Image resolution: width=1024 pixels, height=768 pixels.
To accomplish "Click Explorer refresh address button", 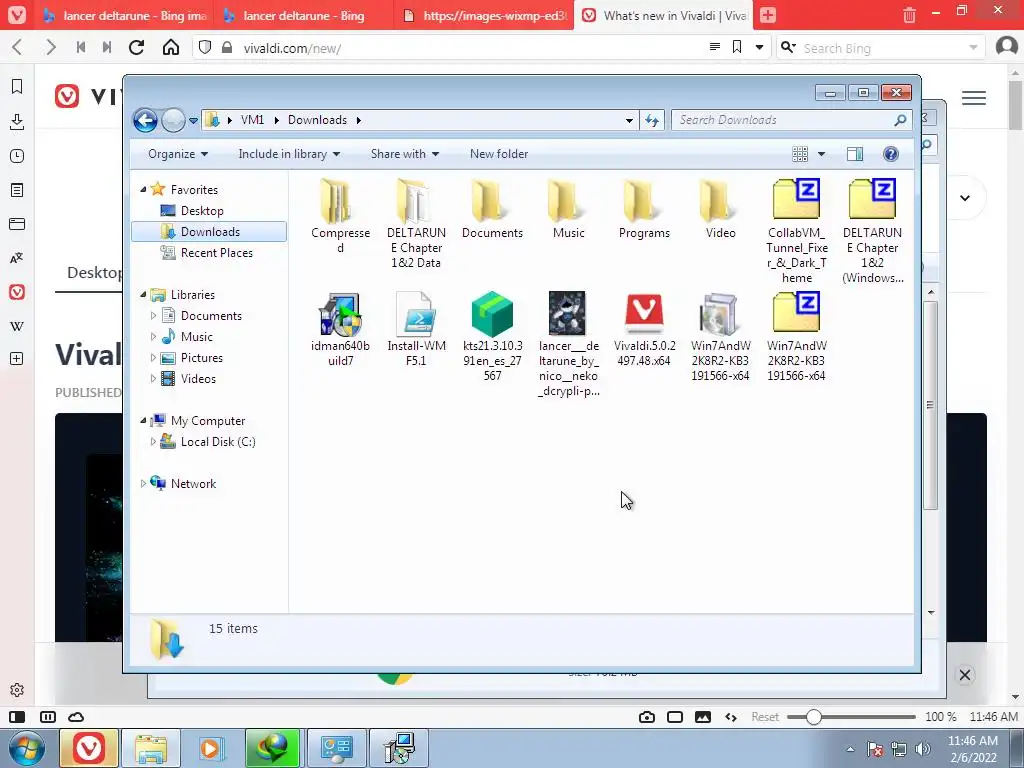I will 652,120.
